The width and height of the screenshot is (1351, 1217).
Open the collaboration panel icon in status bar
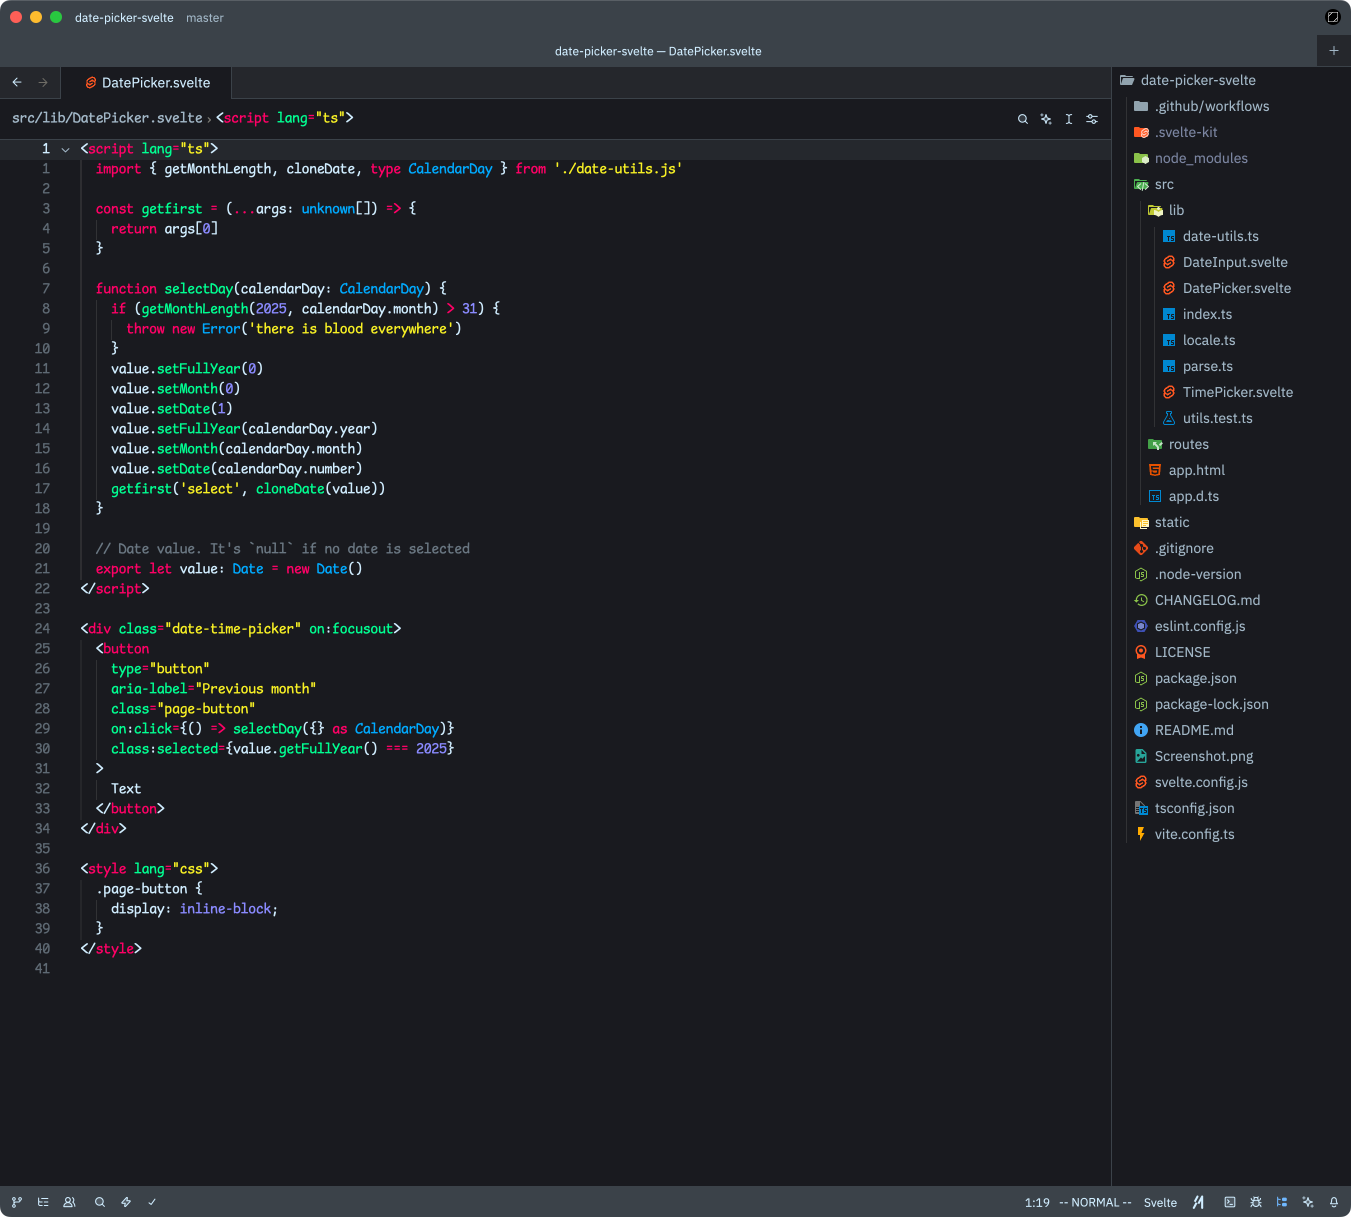click(x=69, y=1202)
